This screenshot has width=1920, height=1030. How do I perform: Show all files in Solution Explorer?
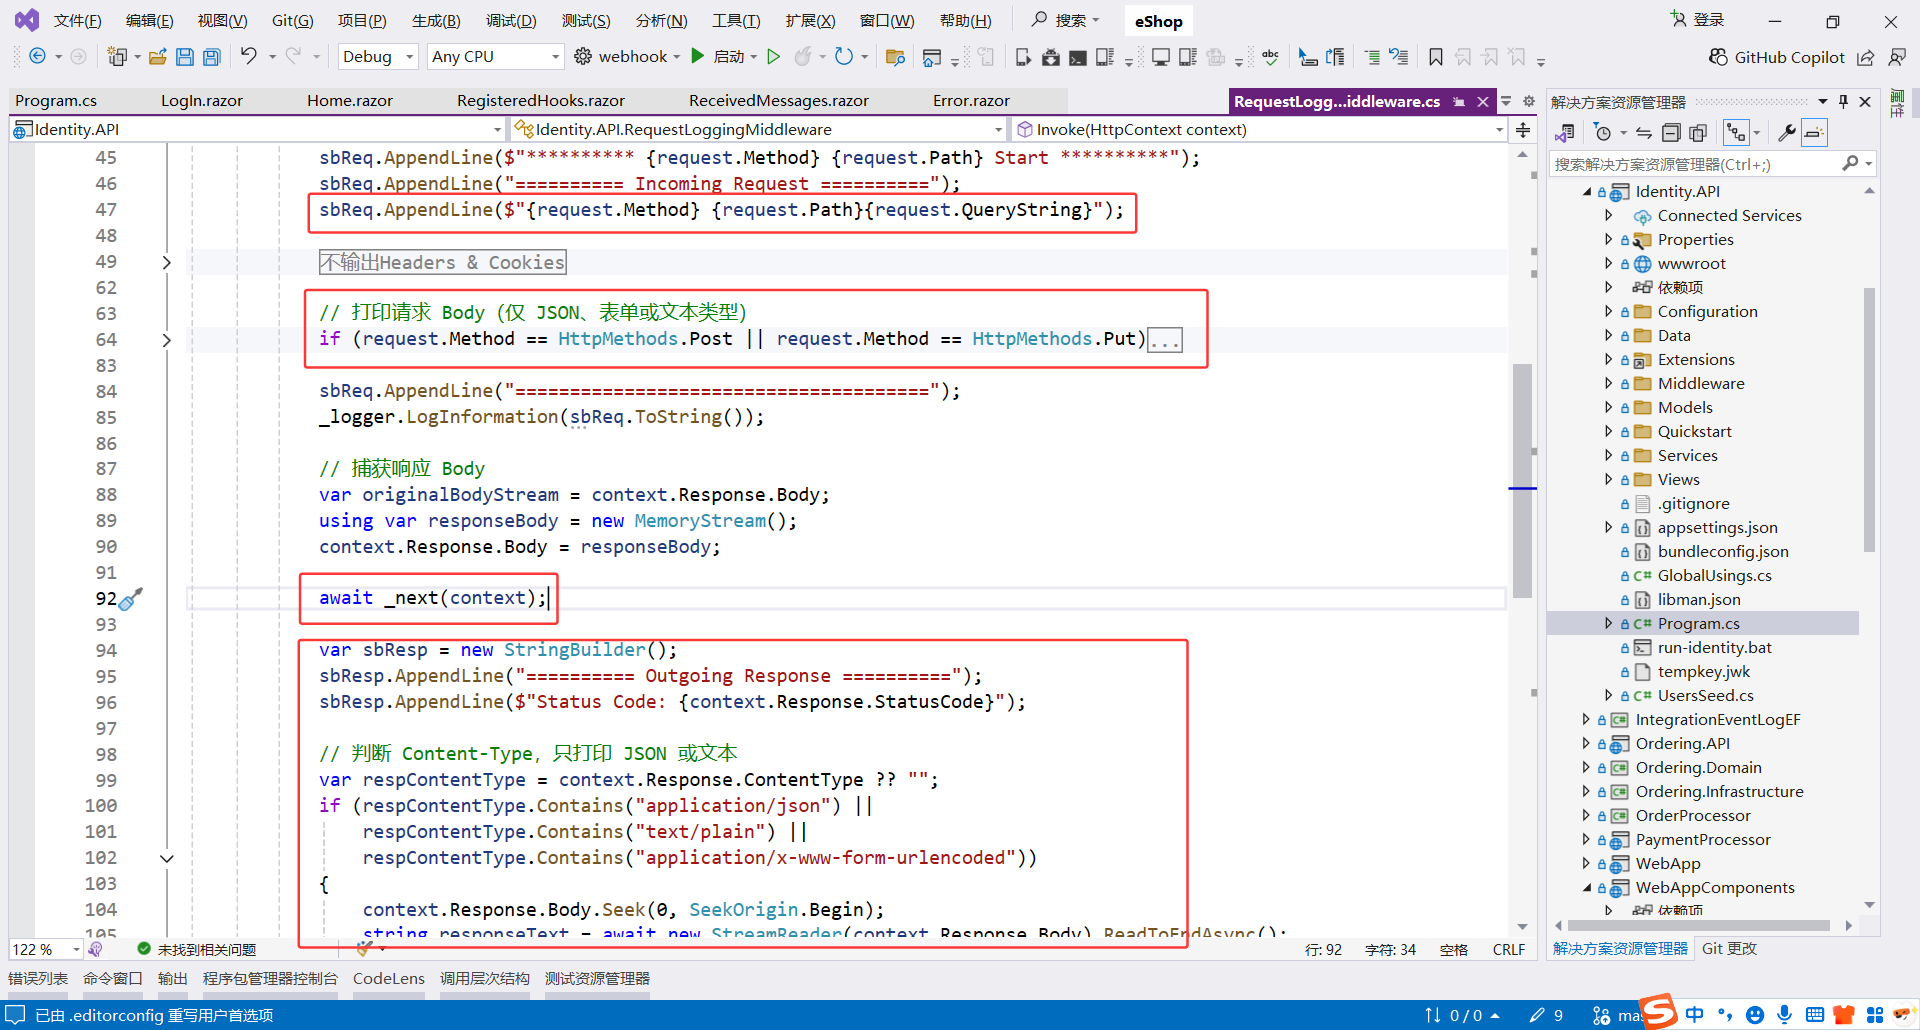(1698, 133)
